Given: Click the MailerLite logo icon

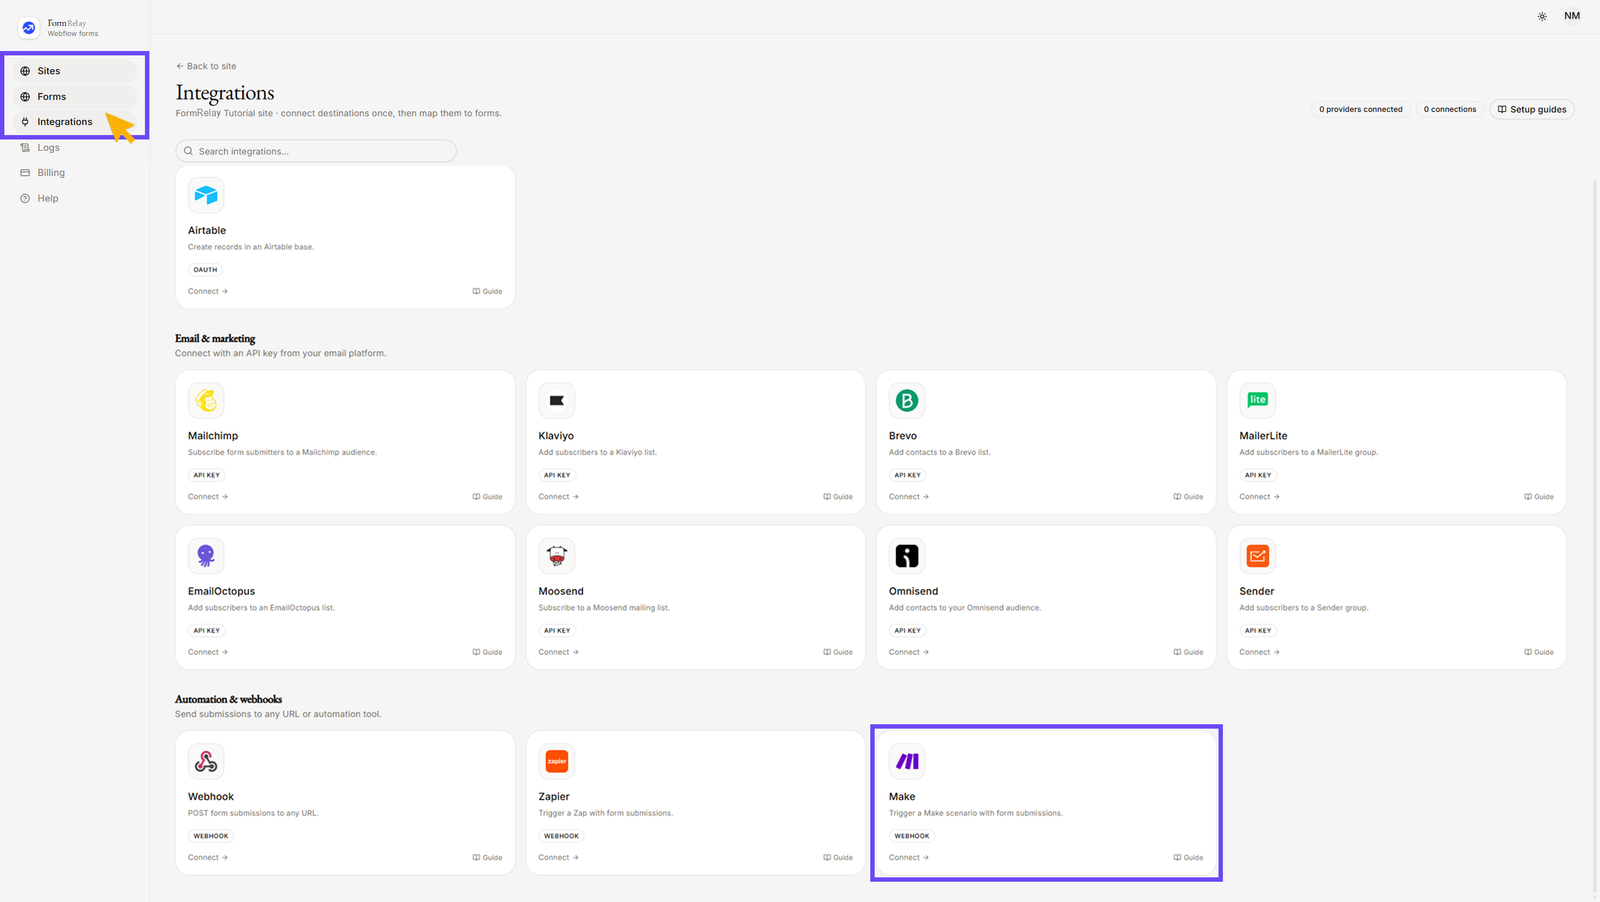Looking at the screenshot, I should tap(1258, 400).
